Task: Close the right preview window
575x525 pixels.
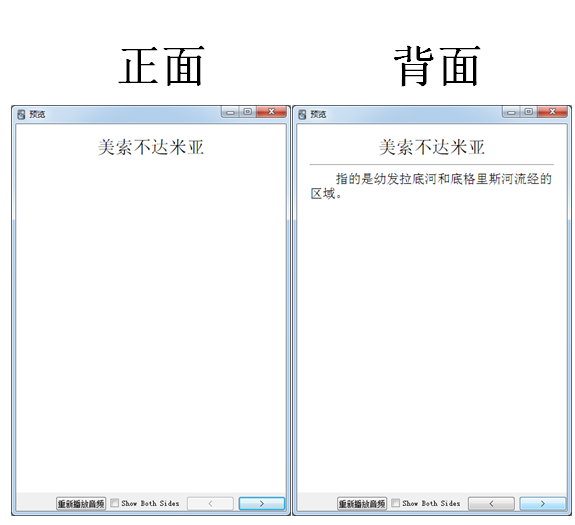Action: [552, 112]
